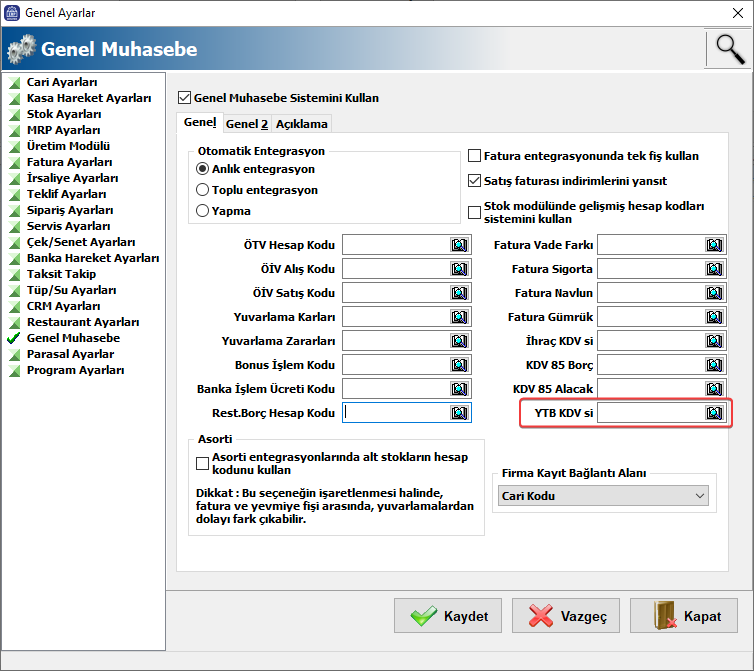Click browse icon beside Fatura Vade Farkı
This screenshot has height=671, width=754.
click(714, 245)
